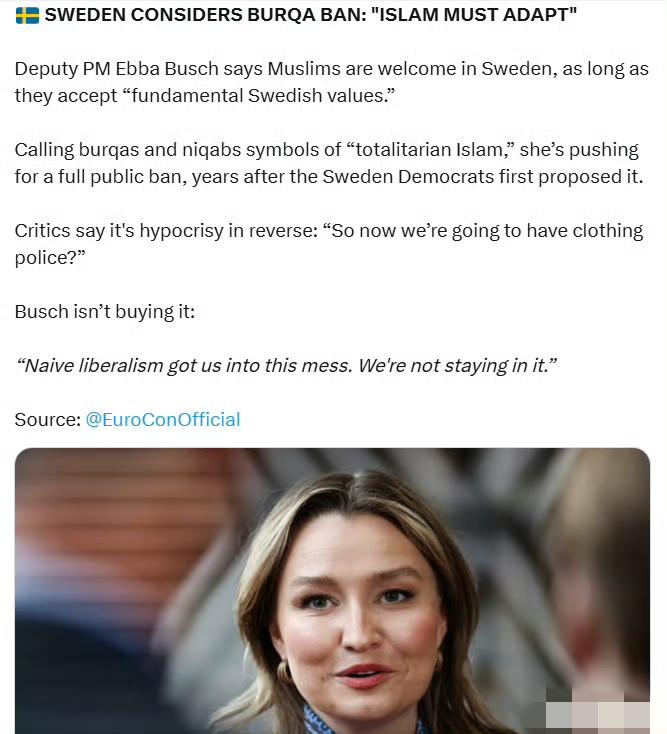Click the hoop earring in the photo
The width and height of the screenshot is (667, 734).
coord(284,672)
